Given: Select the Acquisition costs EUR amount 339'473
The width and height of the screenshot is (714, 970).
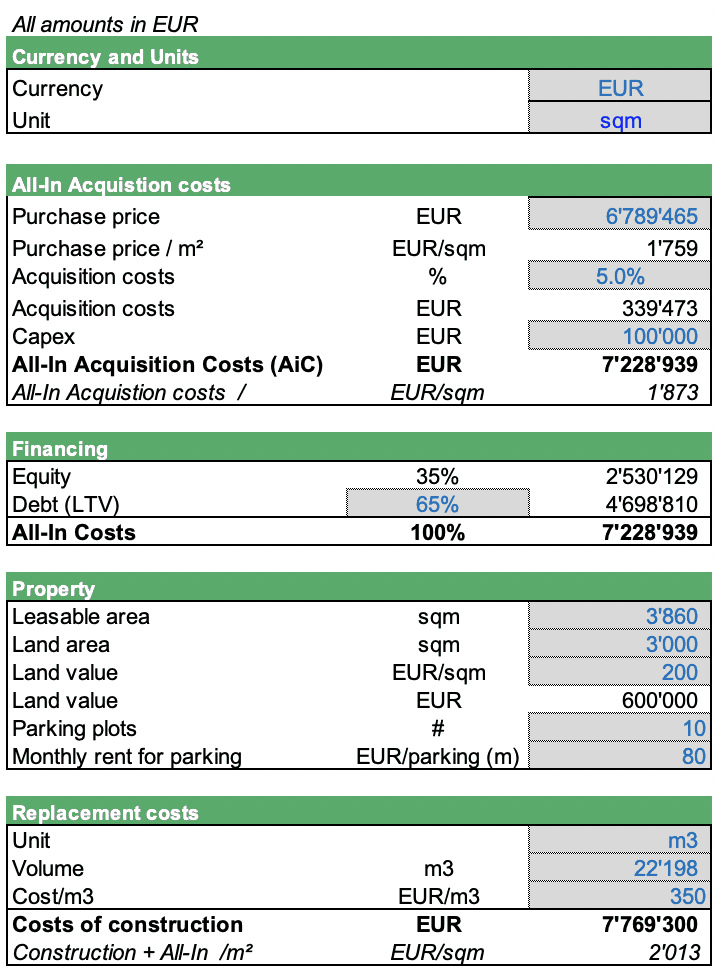Looking at the screenshot, I should point(660,308).
